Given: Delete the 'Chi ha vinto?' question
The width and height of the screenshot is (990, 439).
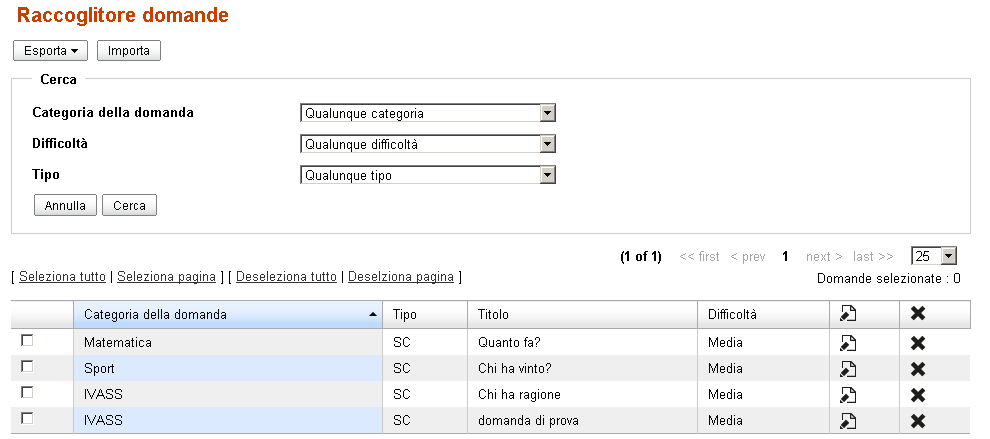Looking at the screenshot, I should [x=917, y=369].
